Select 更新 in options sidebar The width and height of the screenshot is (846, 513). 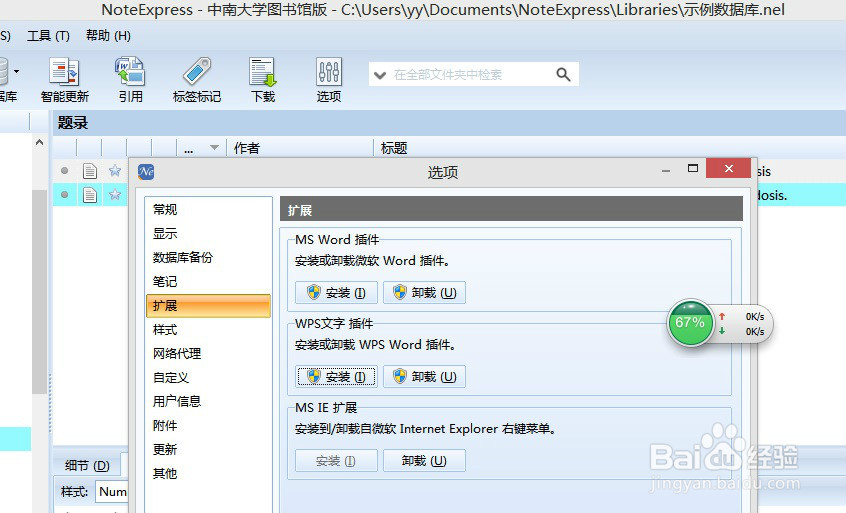(x=208, y=449)
